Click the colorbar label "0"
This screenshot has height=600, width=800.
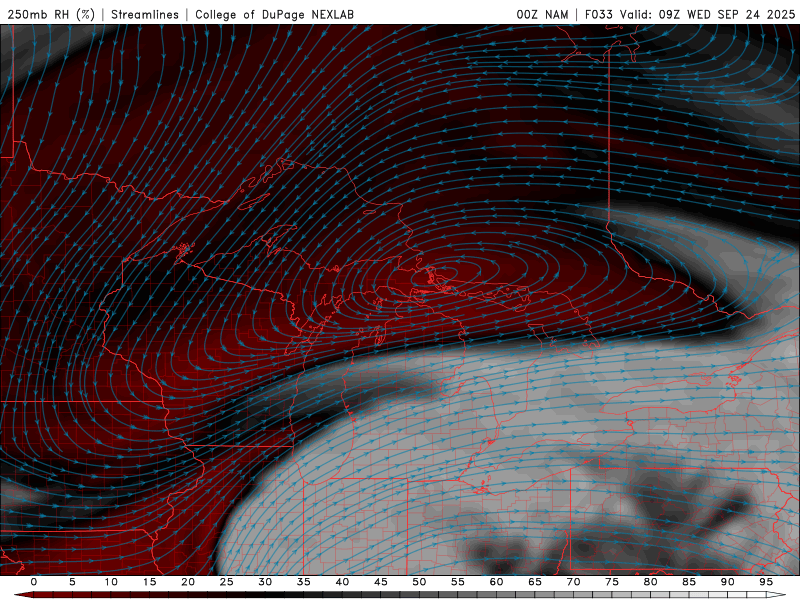pyautogui.click(x=34, y=582)
